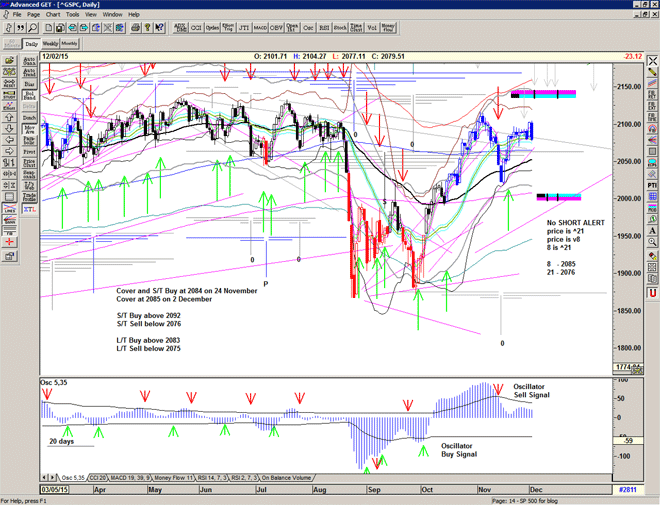Click the ADX DMI indicator button
Screen dimensions: 660x505
[180, 28]
